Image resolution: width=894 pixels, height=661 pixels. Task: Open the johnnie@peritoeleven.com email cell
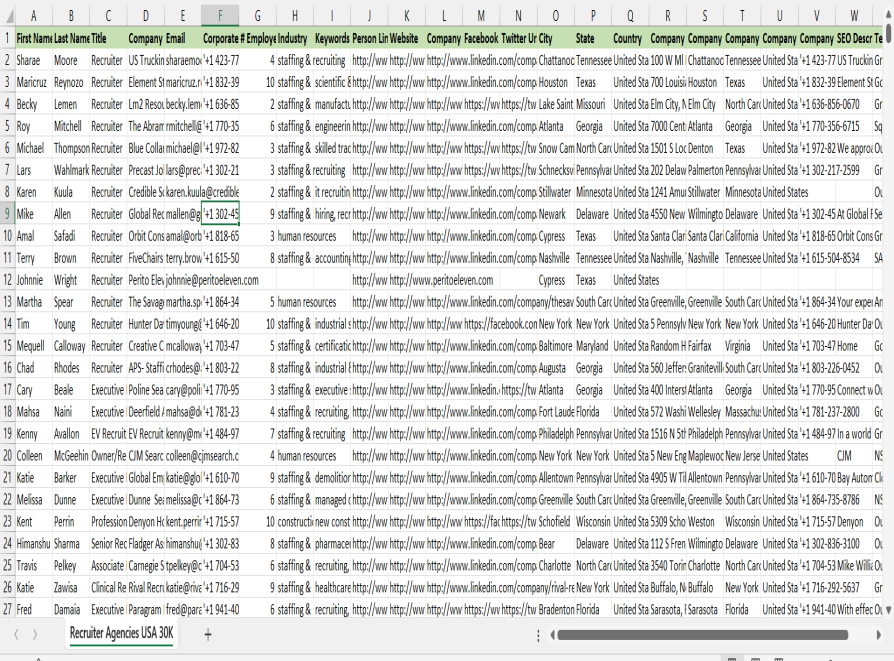[212, 280]
